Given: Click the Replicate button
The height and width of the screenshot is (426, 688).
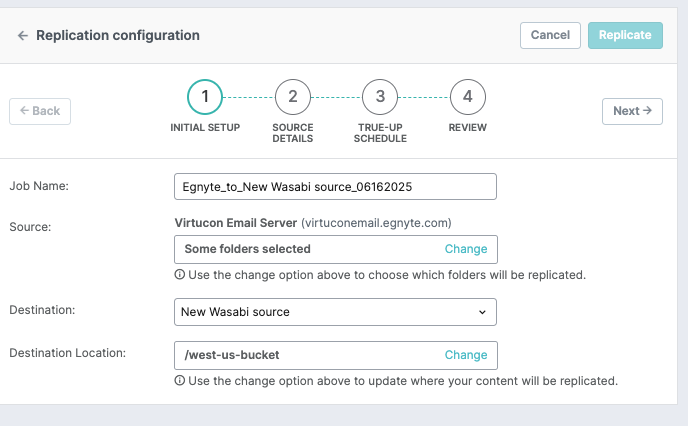Looking at the screenshot, I should pos(625,36).
